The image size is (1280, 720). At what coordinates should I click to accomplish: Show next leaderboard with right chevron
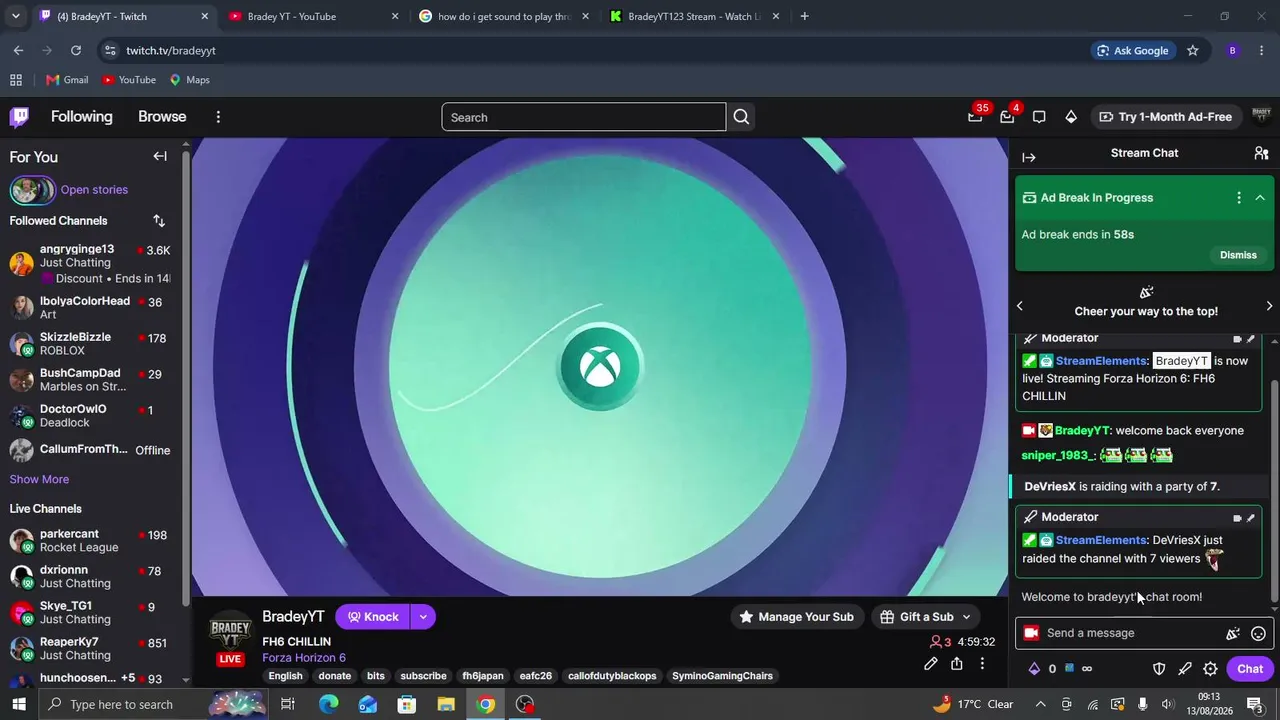(x=1269, y=306)
